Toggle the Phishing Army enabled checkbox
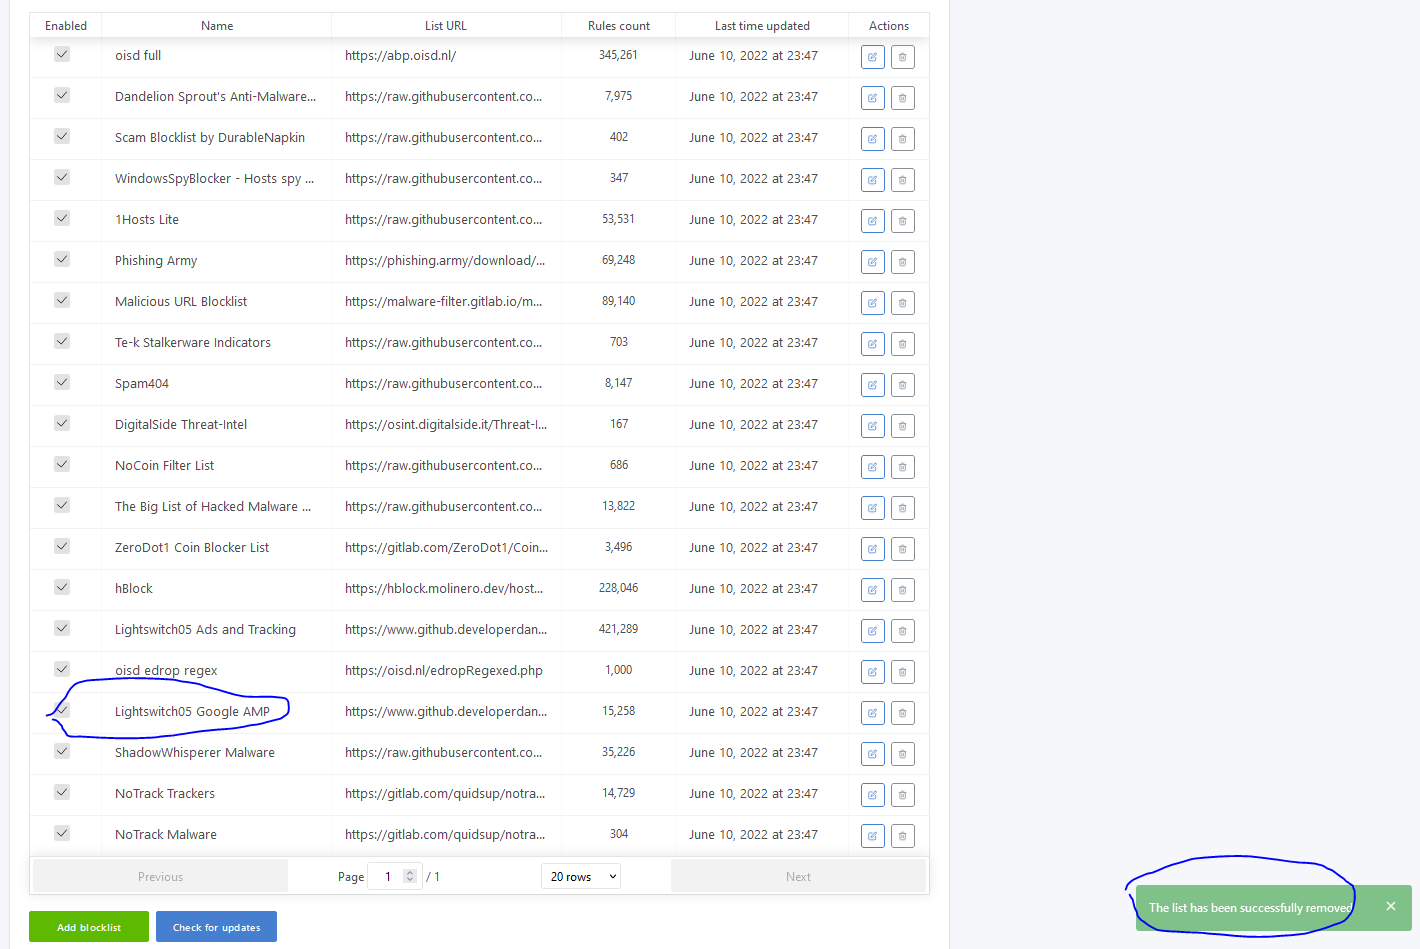Screen dimensions: 1420x949 click(x=62, y=259)
